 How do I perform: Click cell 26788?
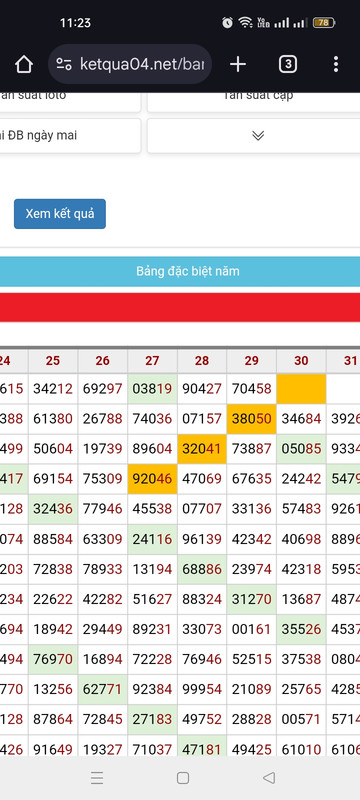click(x=102, y=419)
